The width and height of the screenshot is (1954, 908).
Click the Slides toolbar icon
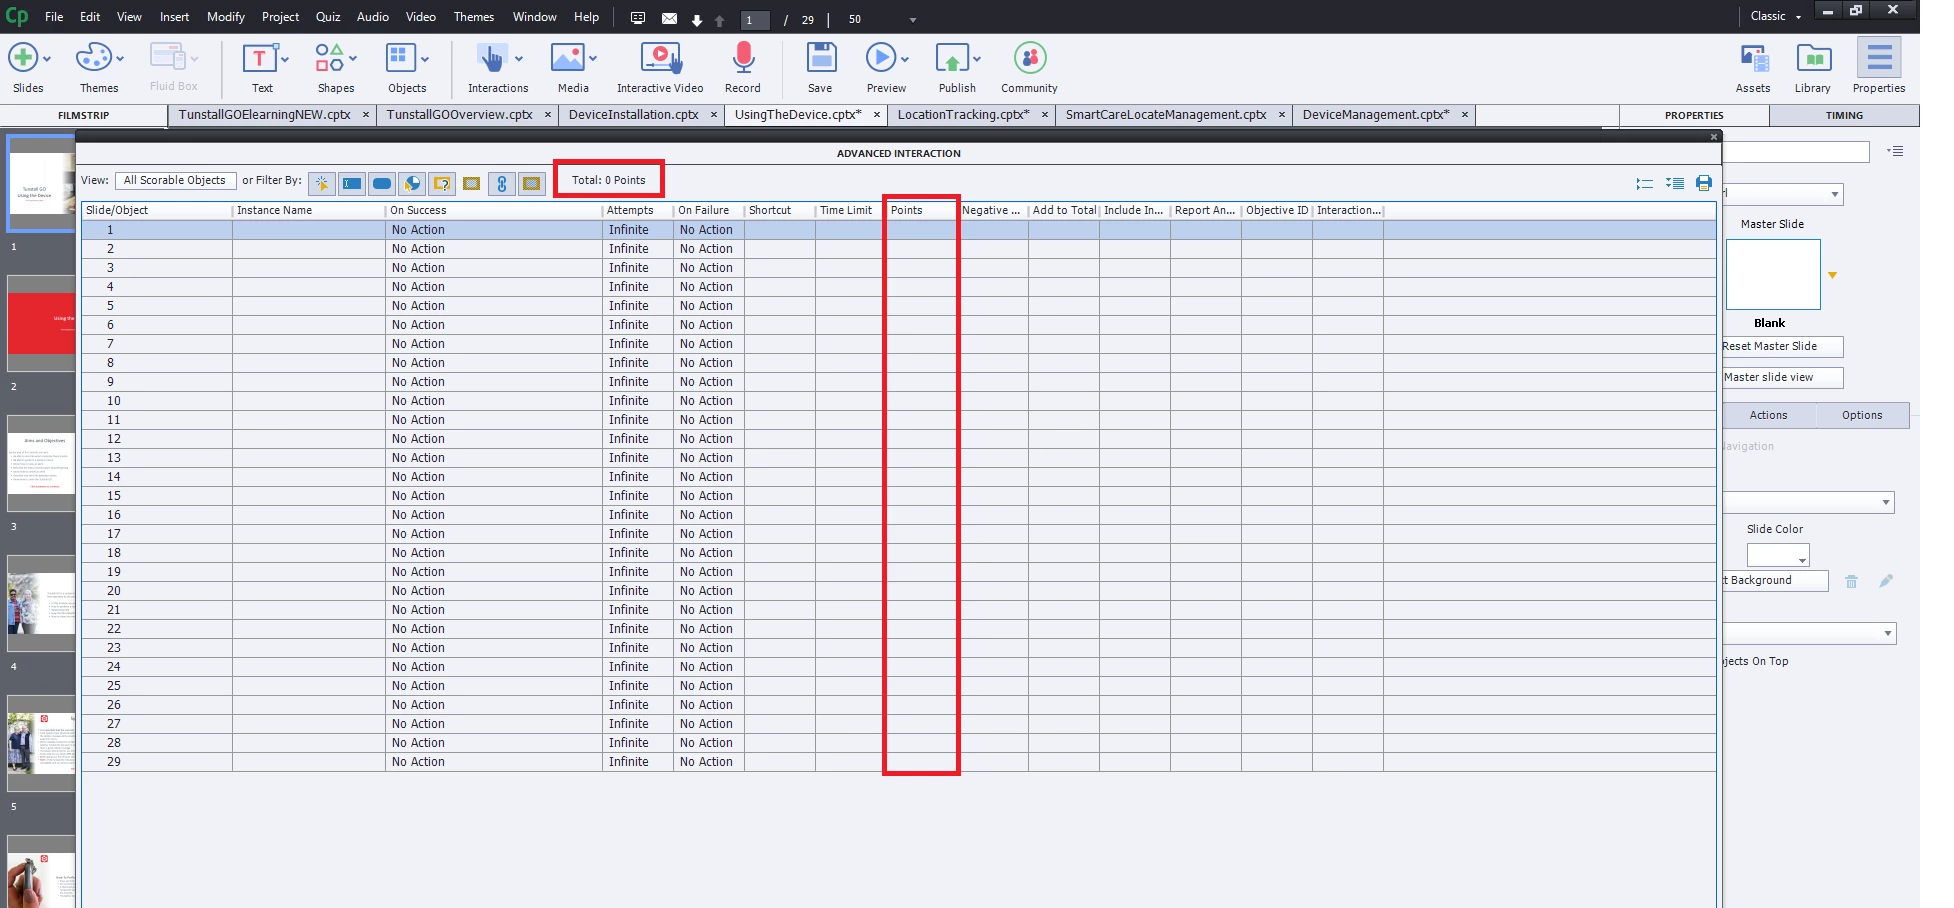coord(23,58)
